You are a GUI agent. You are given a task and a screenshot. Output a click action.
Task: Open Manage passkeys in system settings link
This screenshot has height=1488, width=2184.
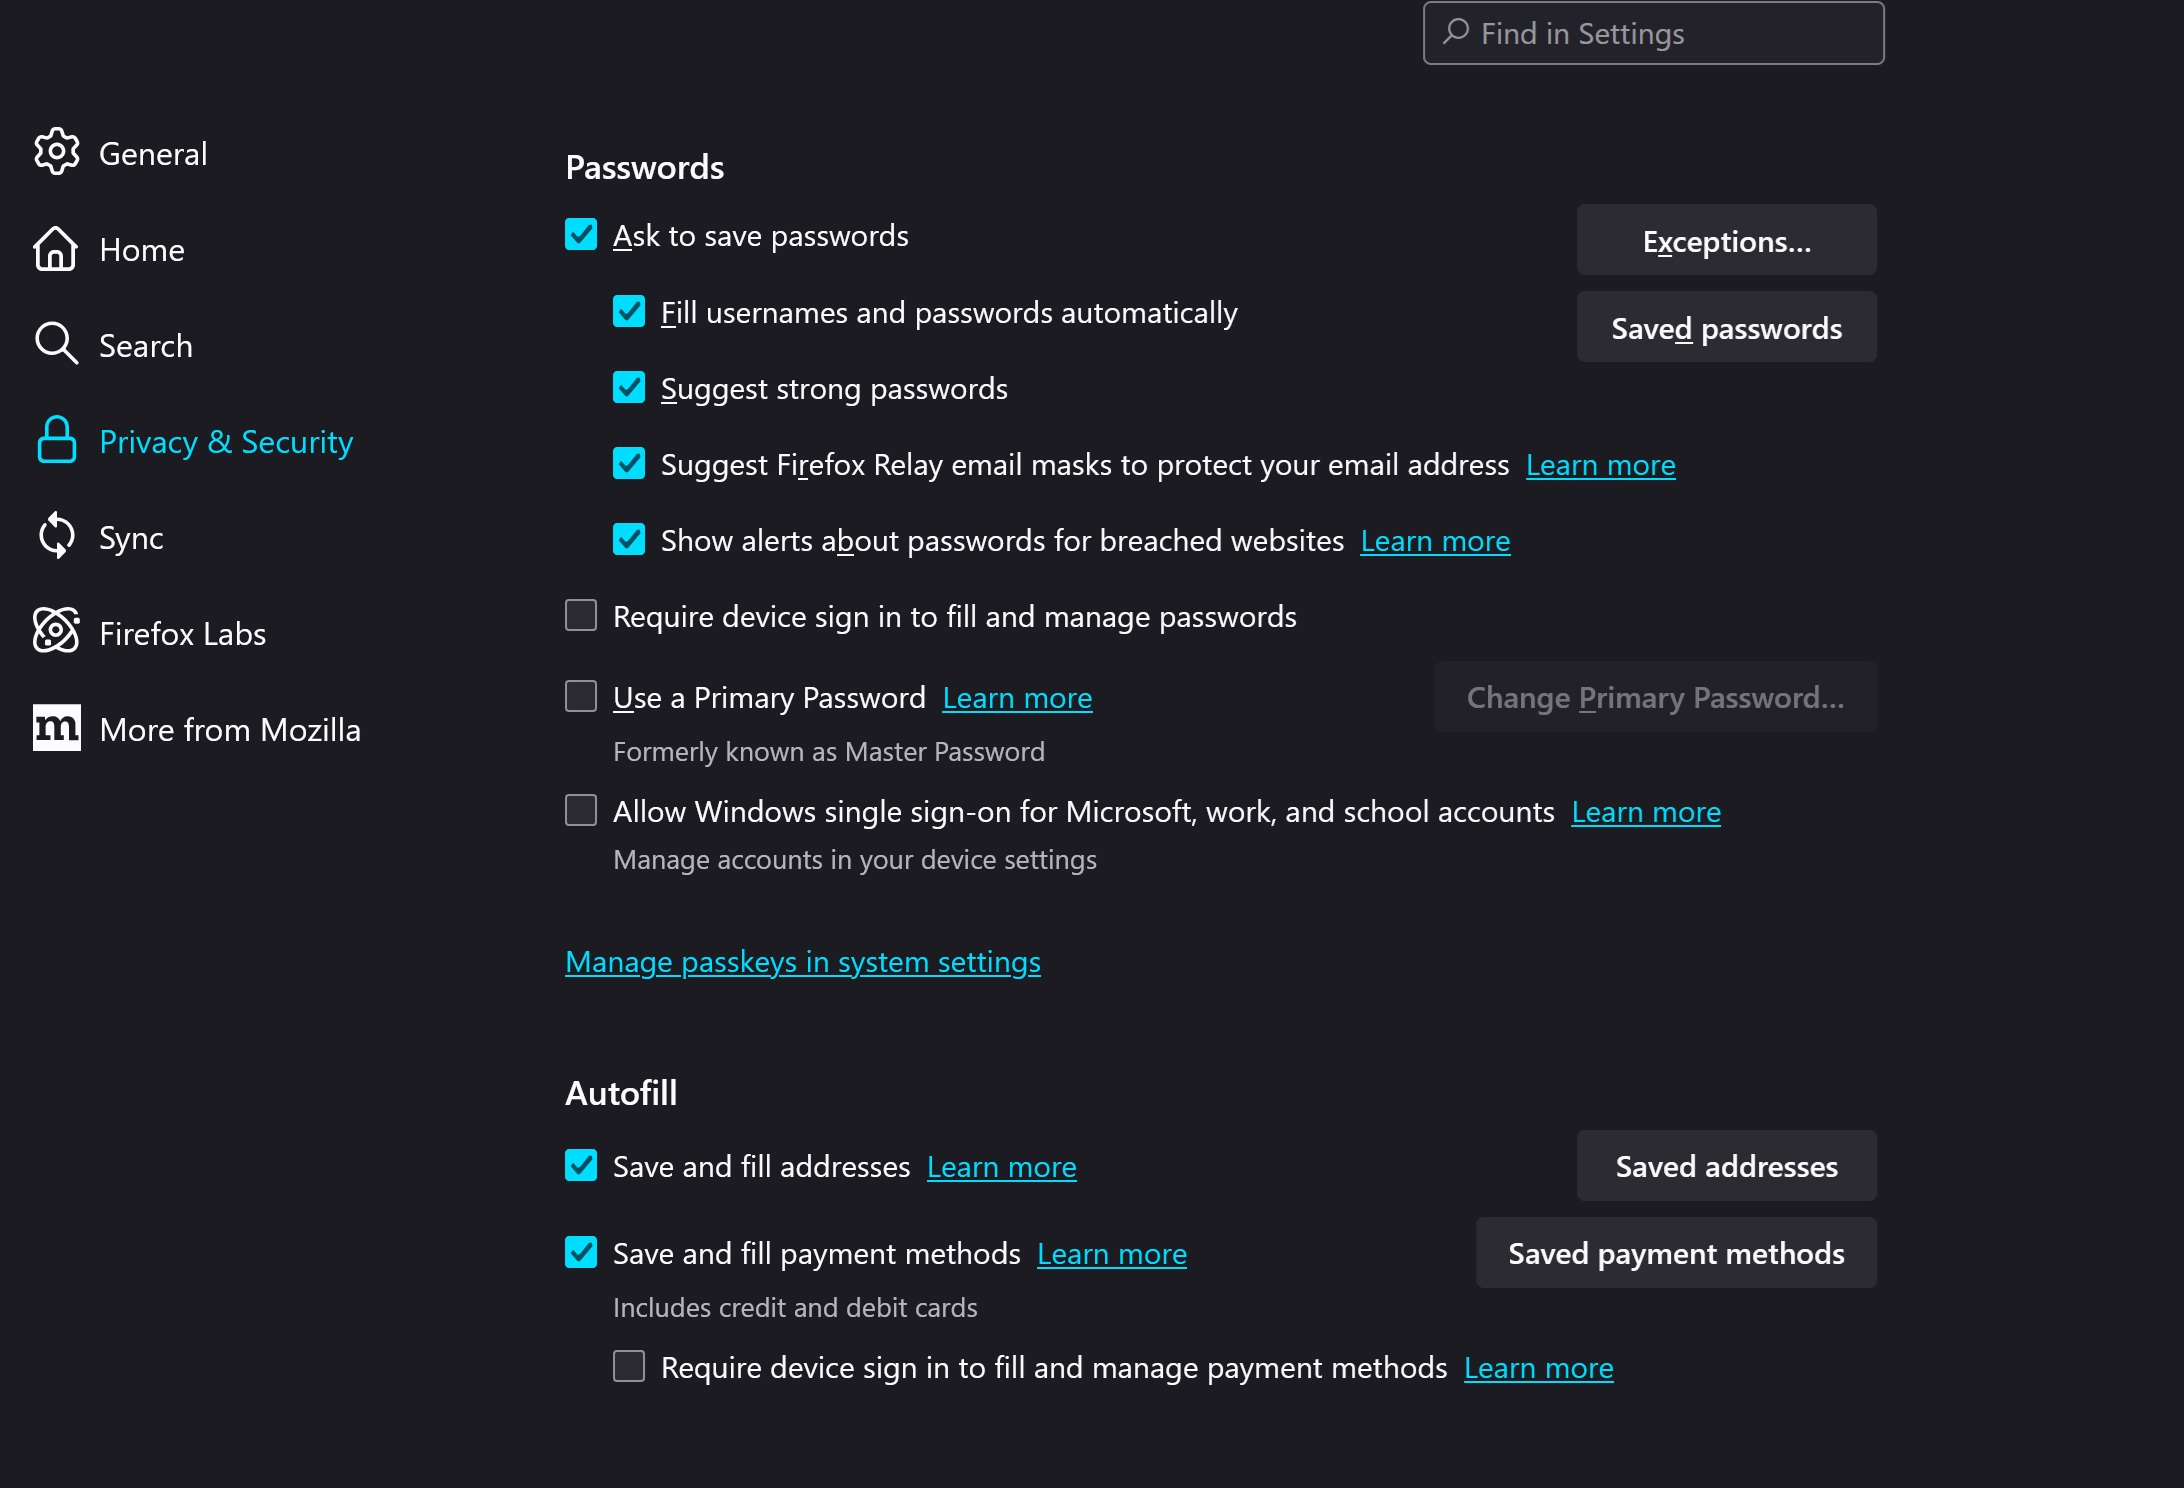(803, 962)
